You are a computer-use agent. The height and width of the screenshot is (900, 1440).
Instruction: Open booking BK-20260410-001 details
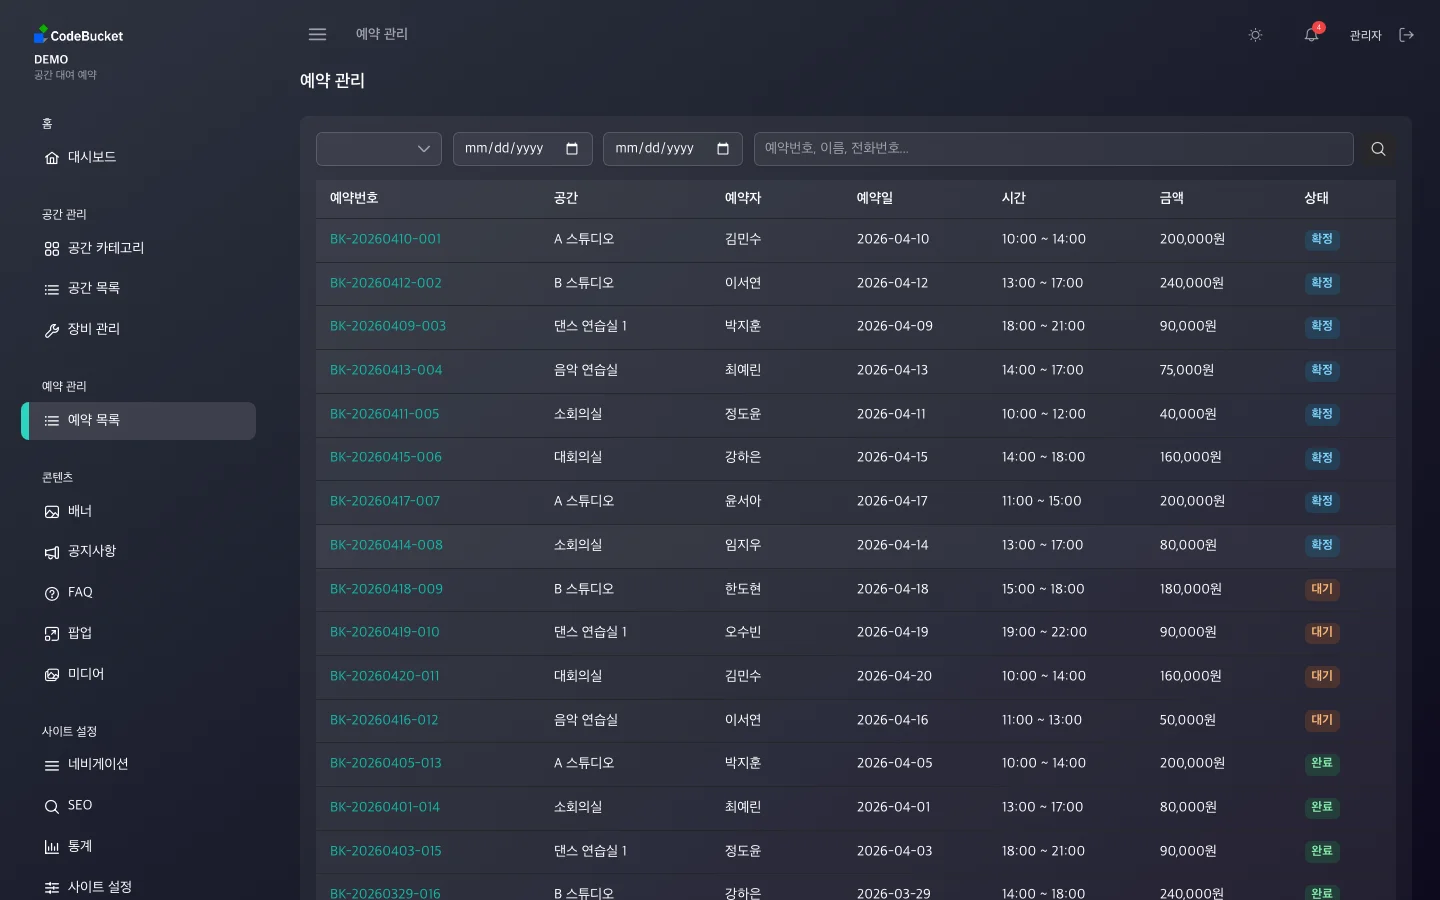[385, 239]
